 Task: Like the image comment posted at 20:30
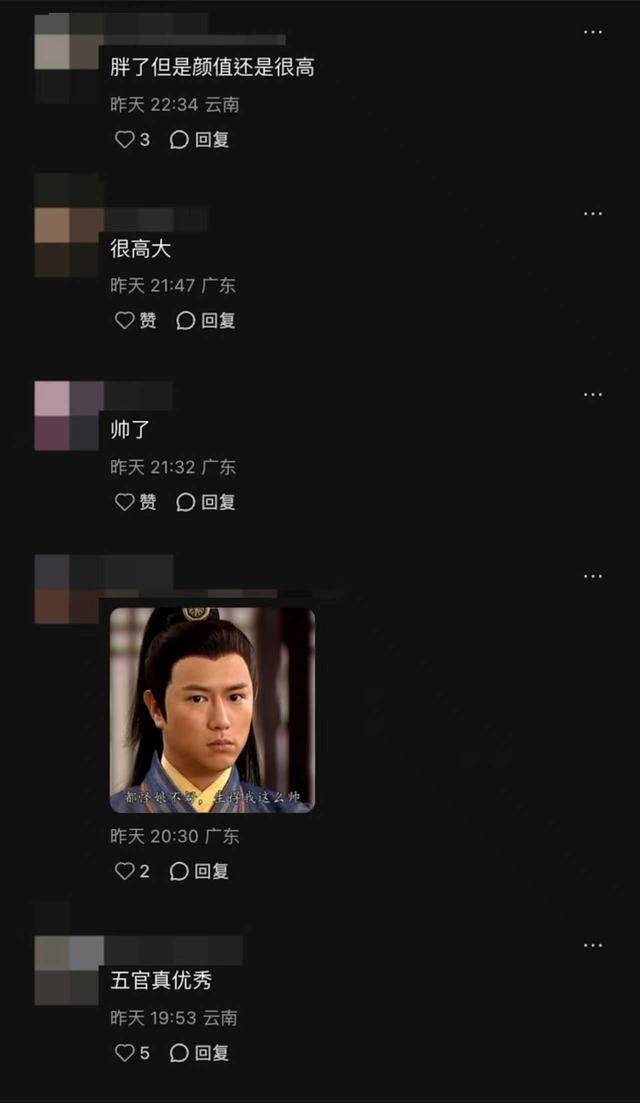pyautogui.click(x=132, y=872)
